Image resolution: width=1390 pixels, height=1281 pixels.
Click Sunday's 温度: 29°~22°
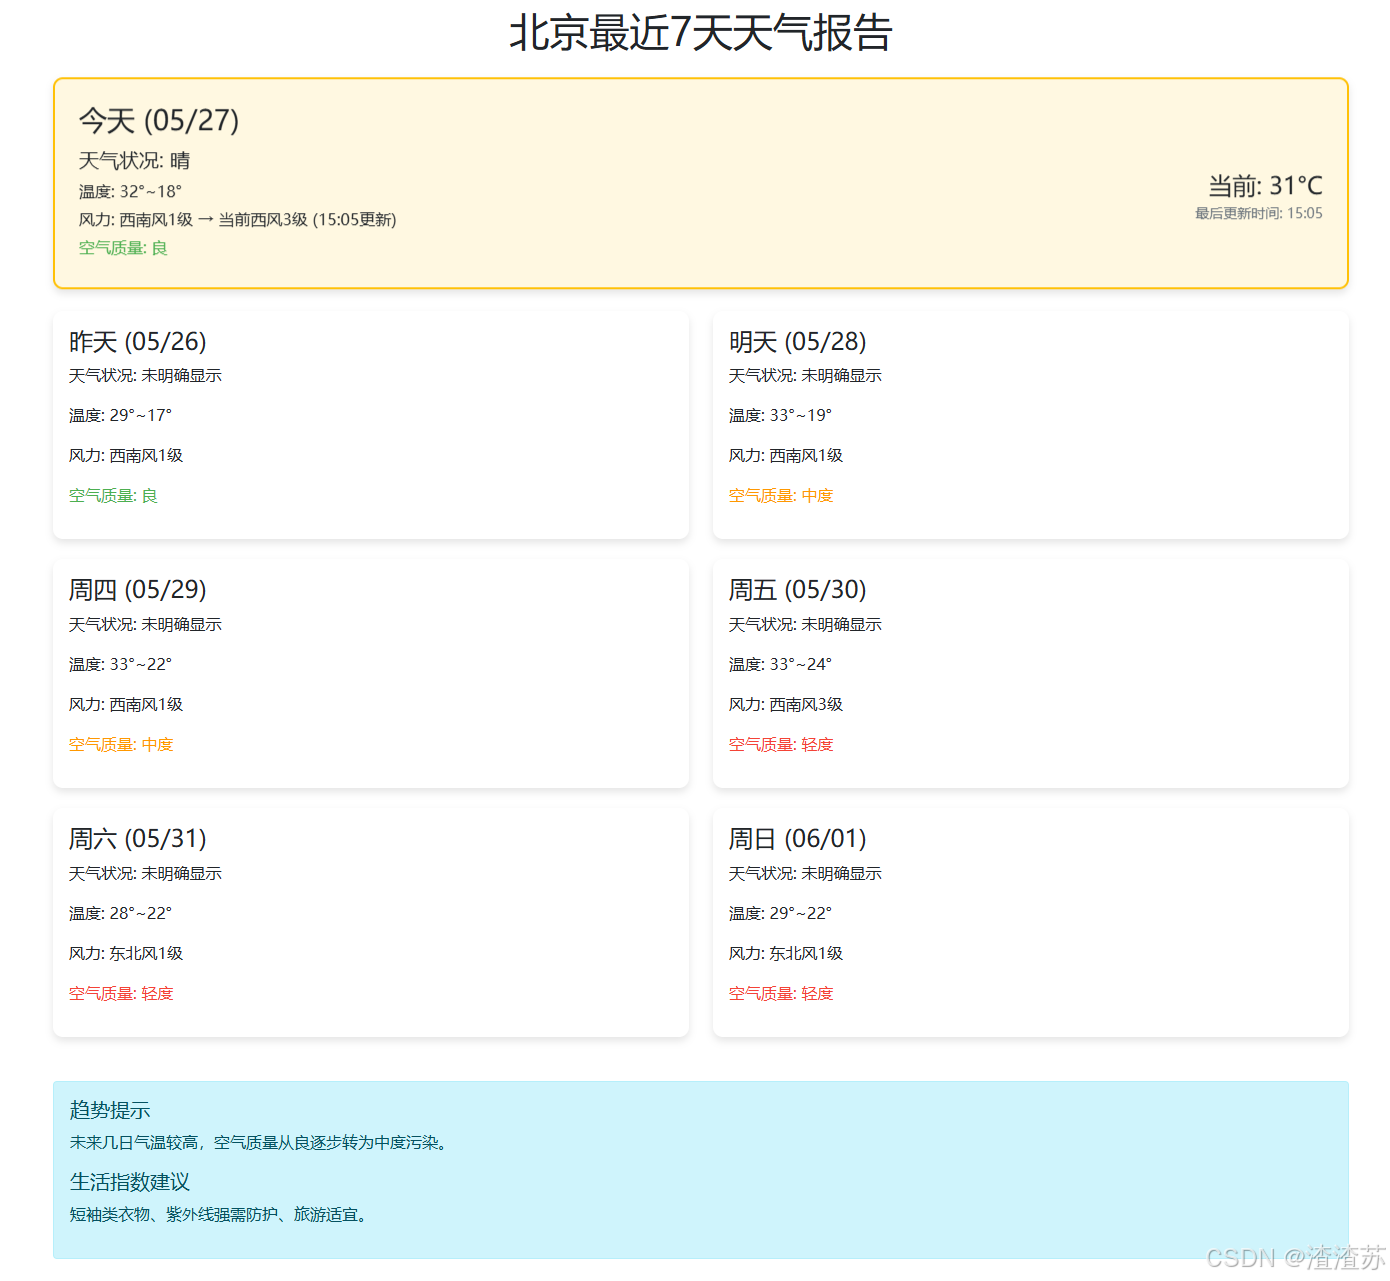pos(780,913)
